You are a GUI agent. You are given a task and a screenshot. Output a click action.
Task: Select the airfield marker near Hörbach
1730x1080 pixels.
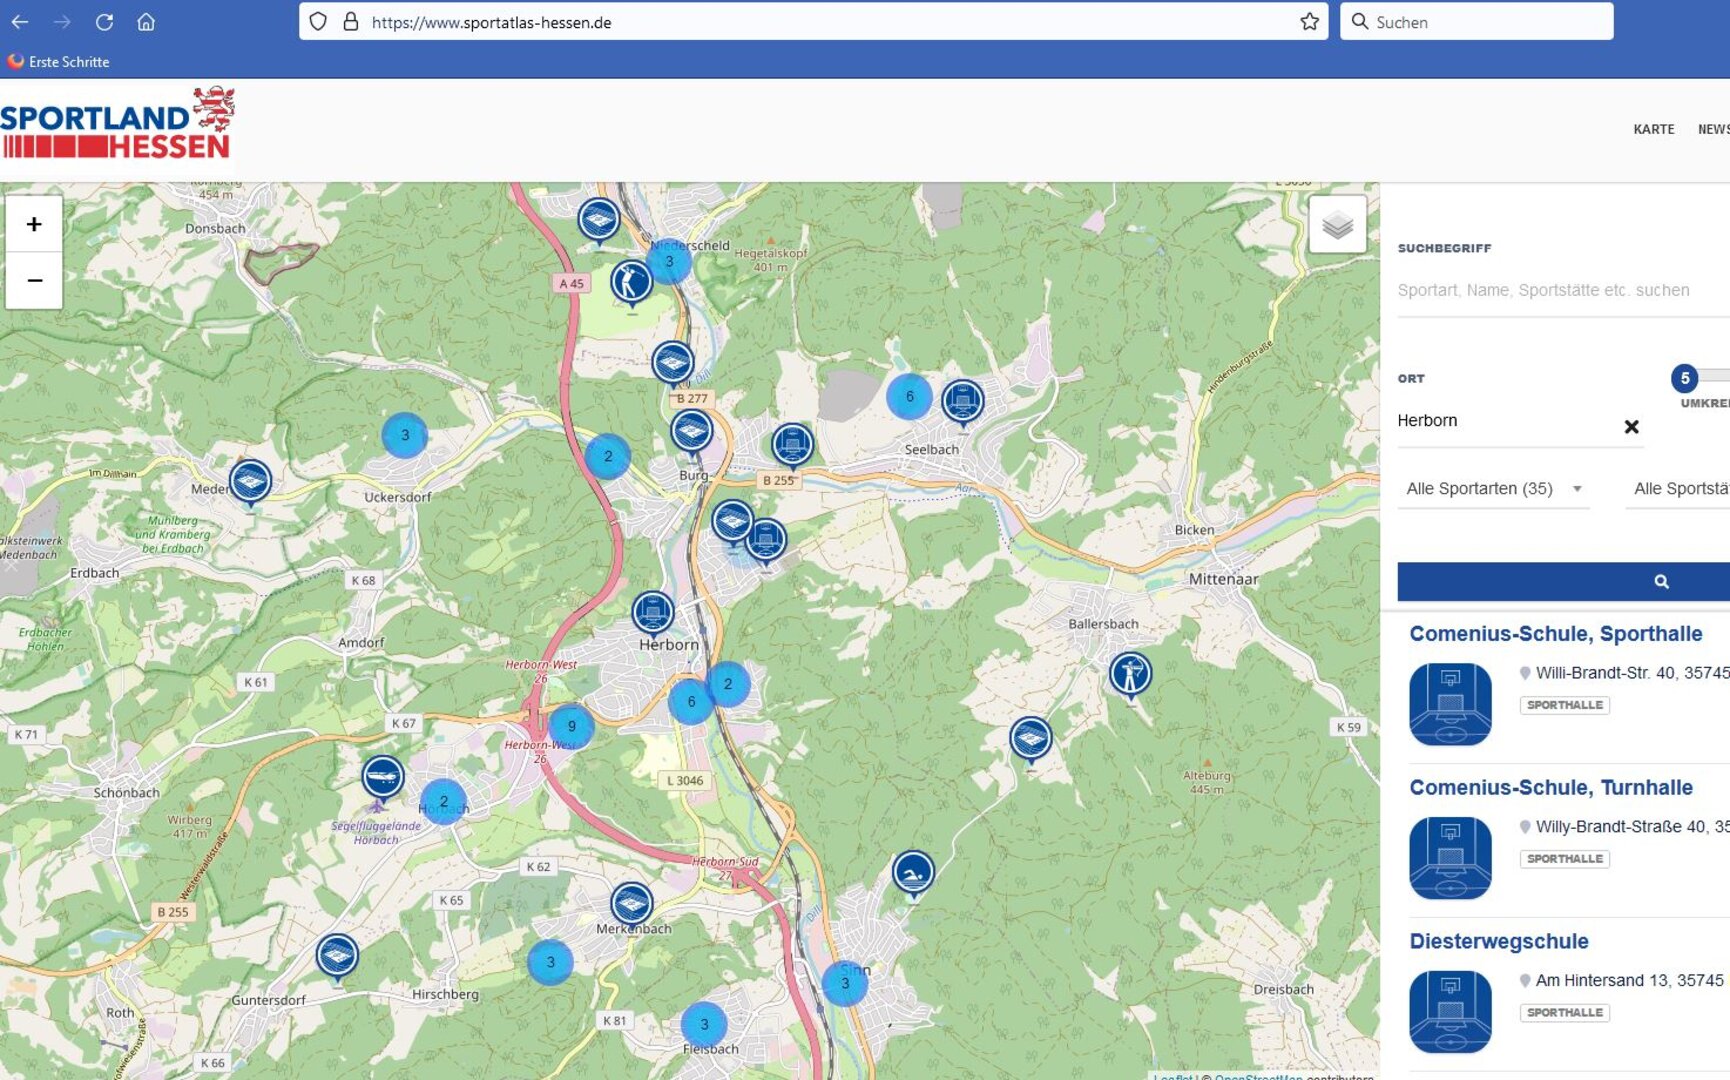[382, 778]
